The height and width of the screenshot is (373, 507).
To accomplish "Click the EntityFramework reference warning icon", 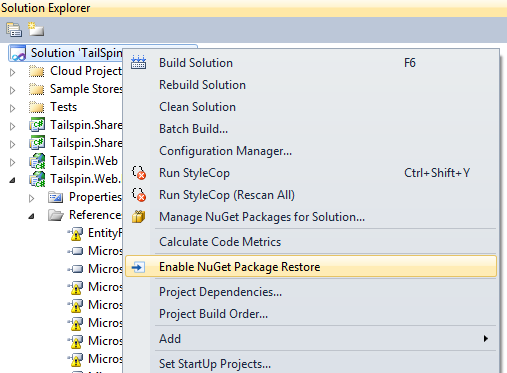I will (75, 233).
